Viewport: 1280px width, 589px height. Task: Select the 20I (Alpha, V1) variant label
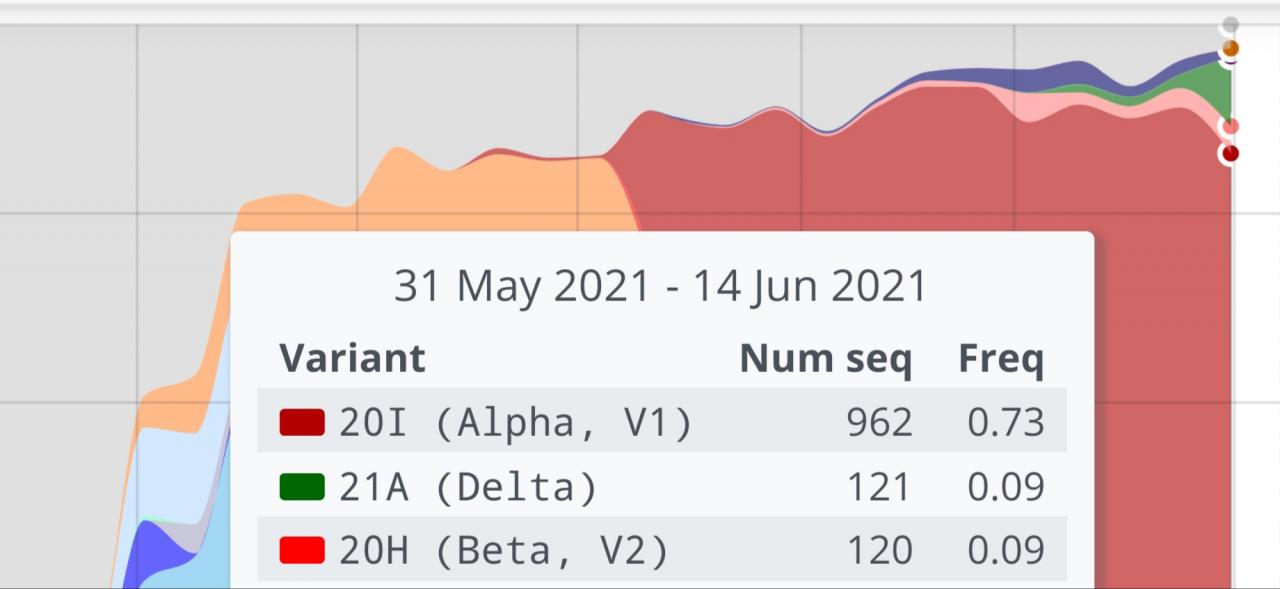point(515,423)
